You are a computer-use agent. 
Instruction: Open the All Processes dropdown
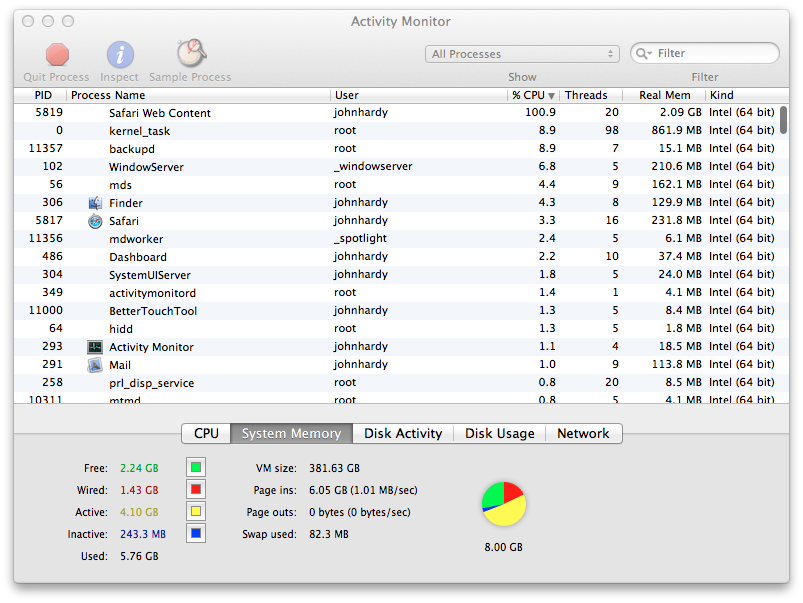tap(522, 54)
